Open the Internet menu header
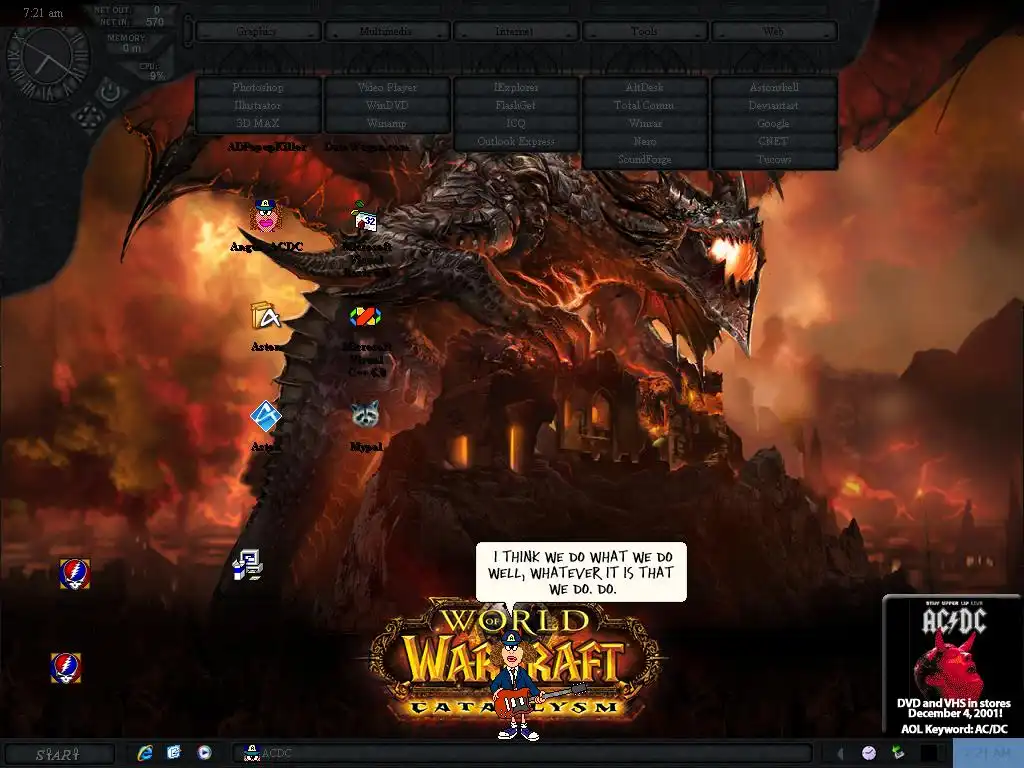This screenshot has width=1024, height=768. click(515, 31)
